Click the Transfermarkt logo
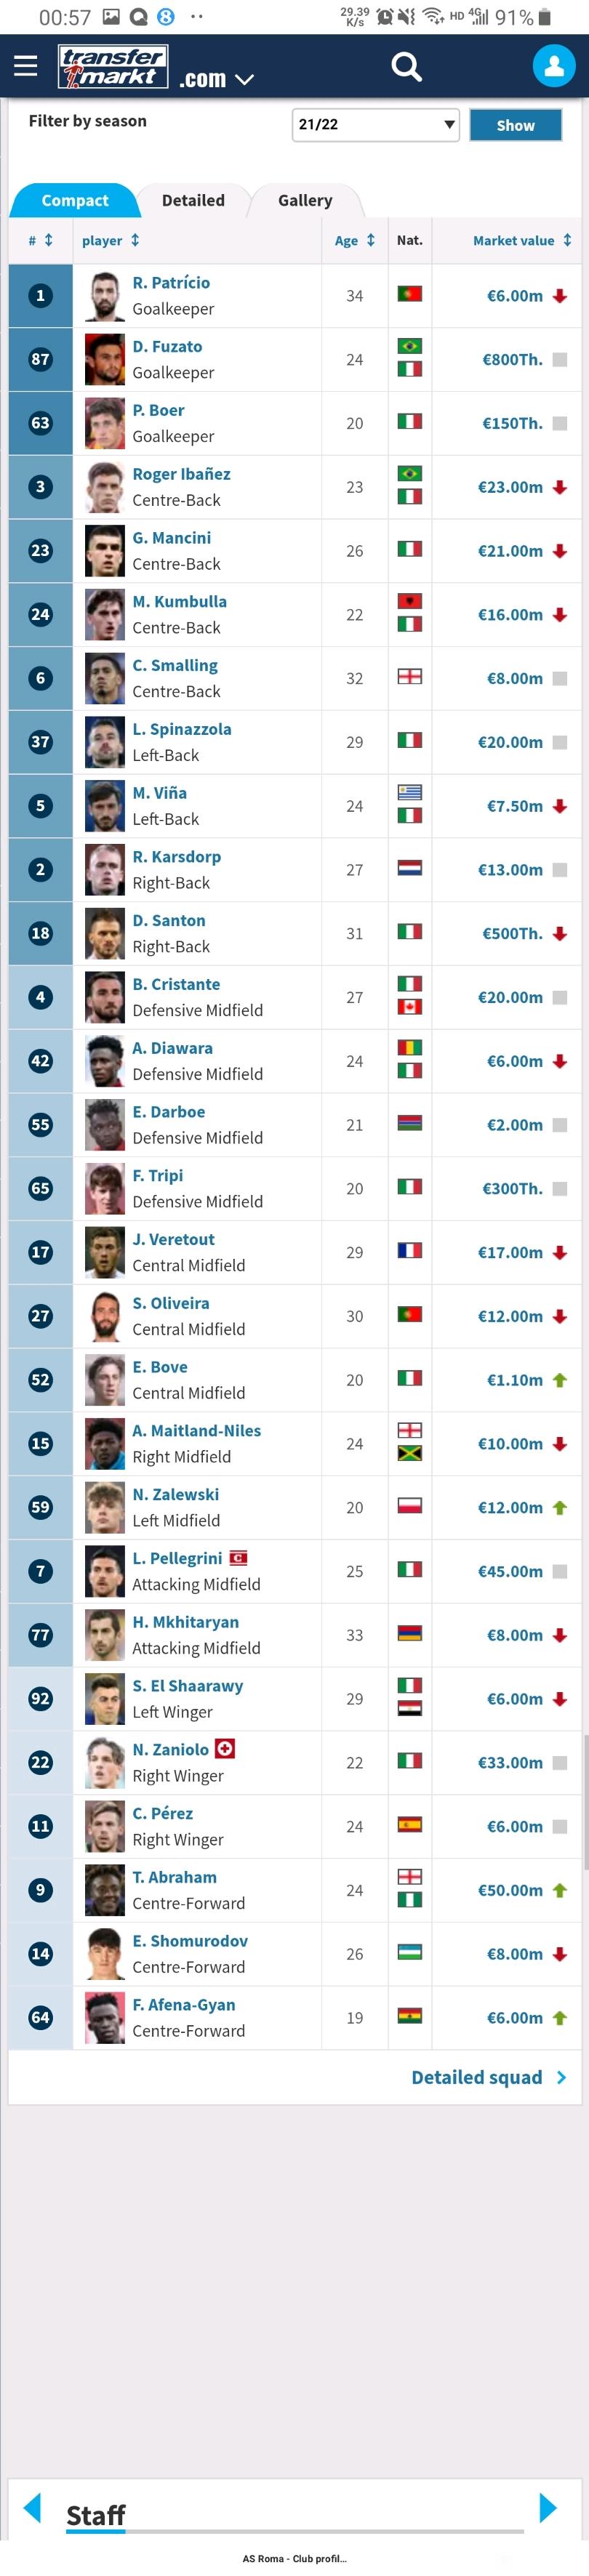589x2576 pixels. (x=113, y=67)
